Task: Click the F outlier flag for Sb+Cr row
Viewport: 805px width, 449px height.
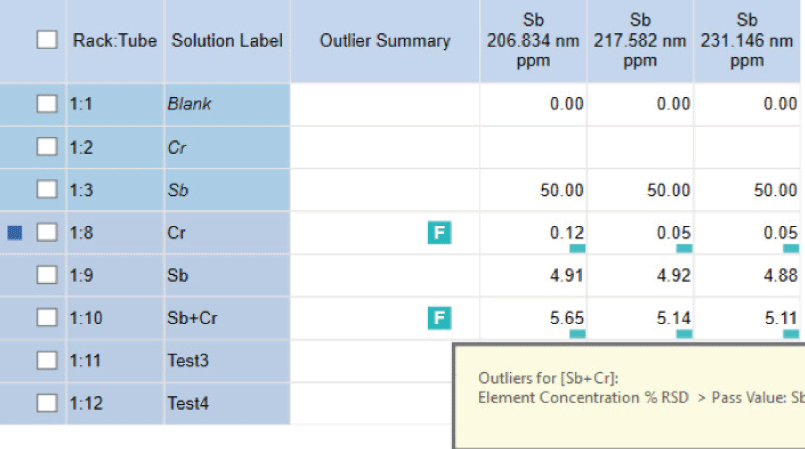Action: [439, 318]
